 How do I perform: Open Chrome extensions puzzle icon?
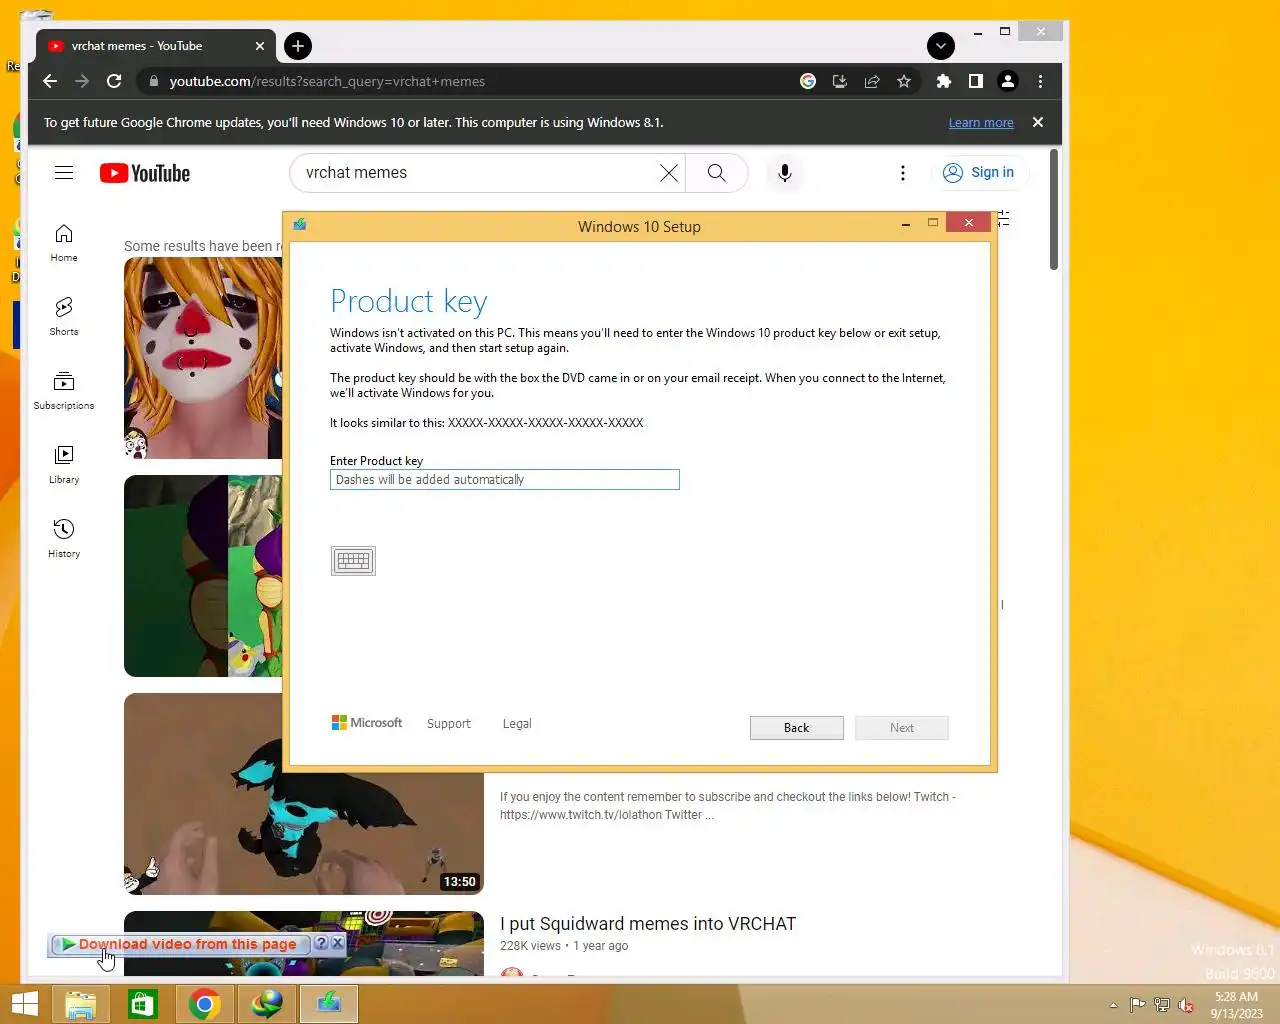(x=943, y=81)
